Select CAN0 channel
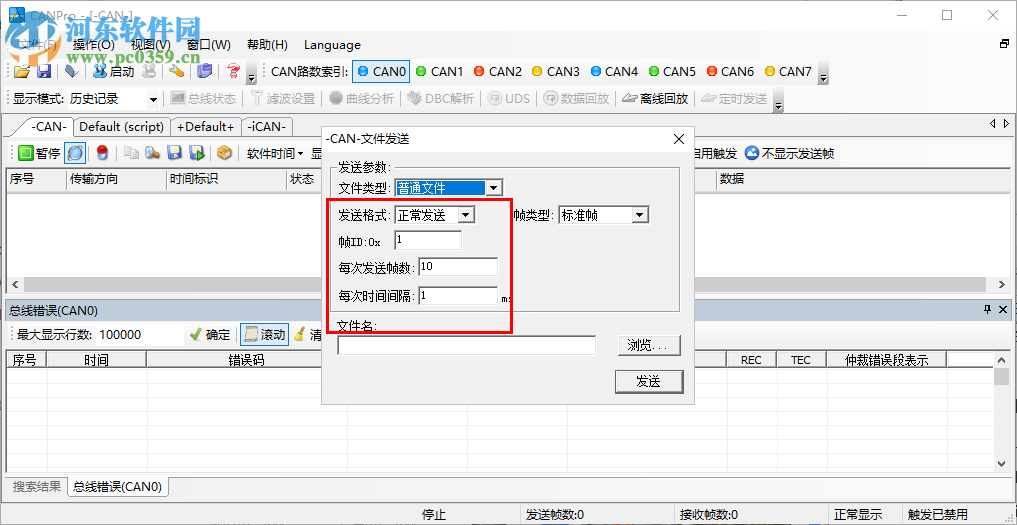 coord(381,71)
